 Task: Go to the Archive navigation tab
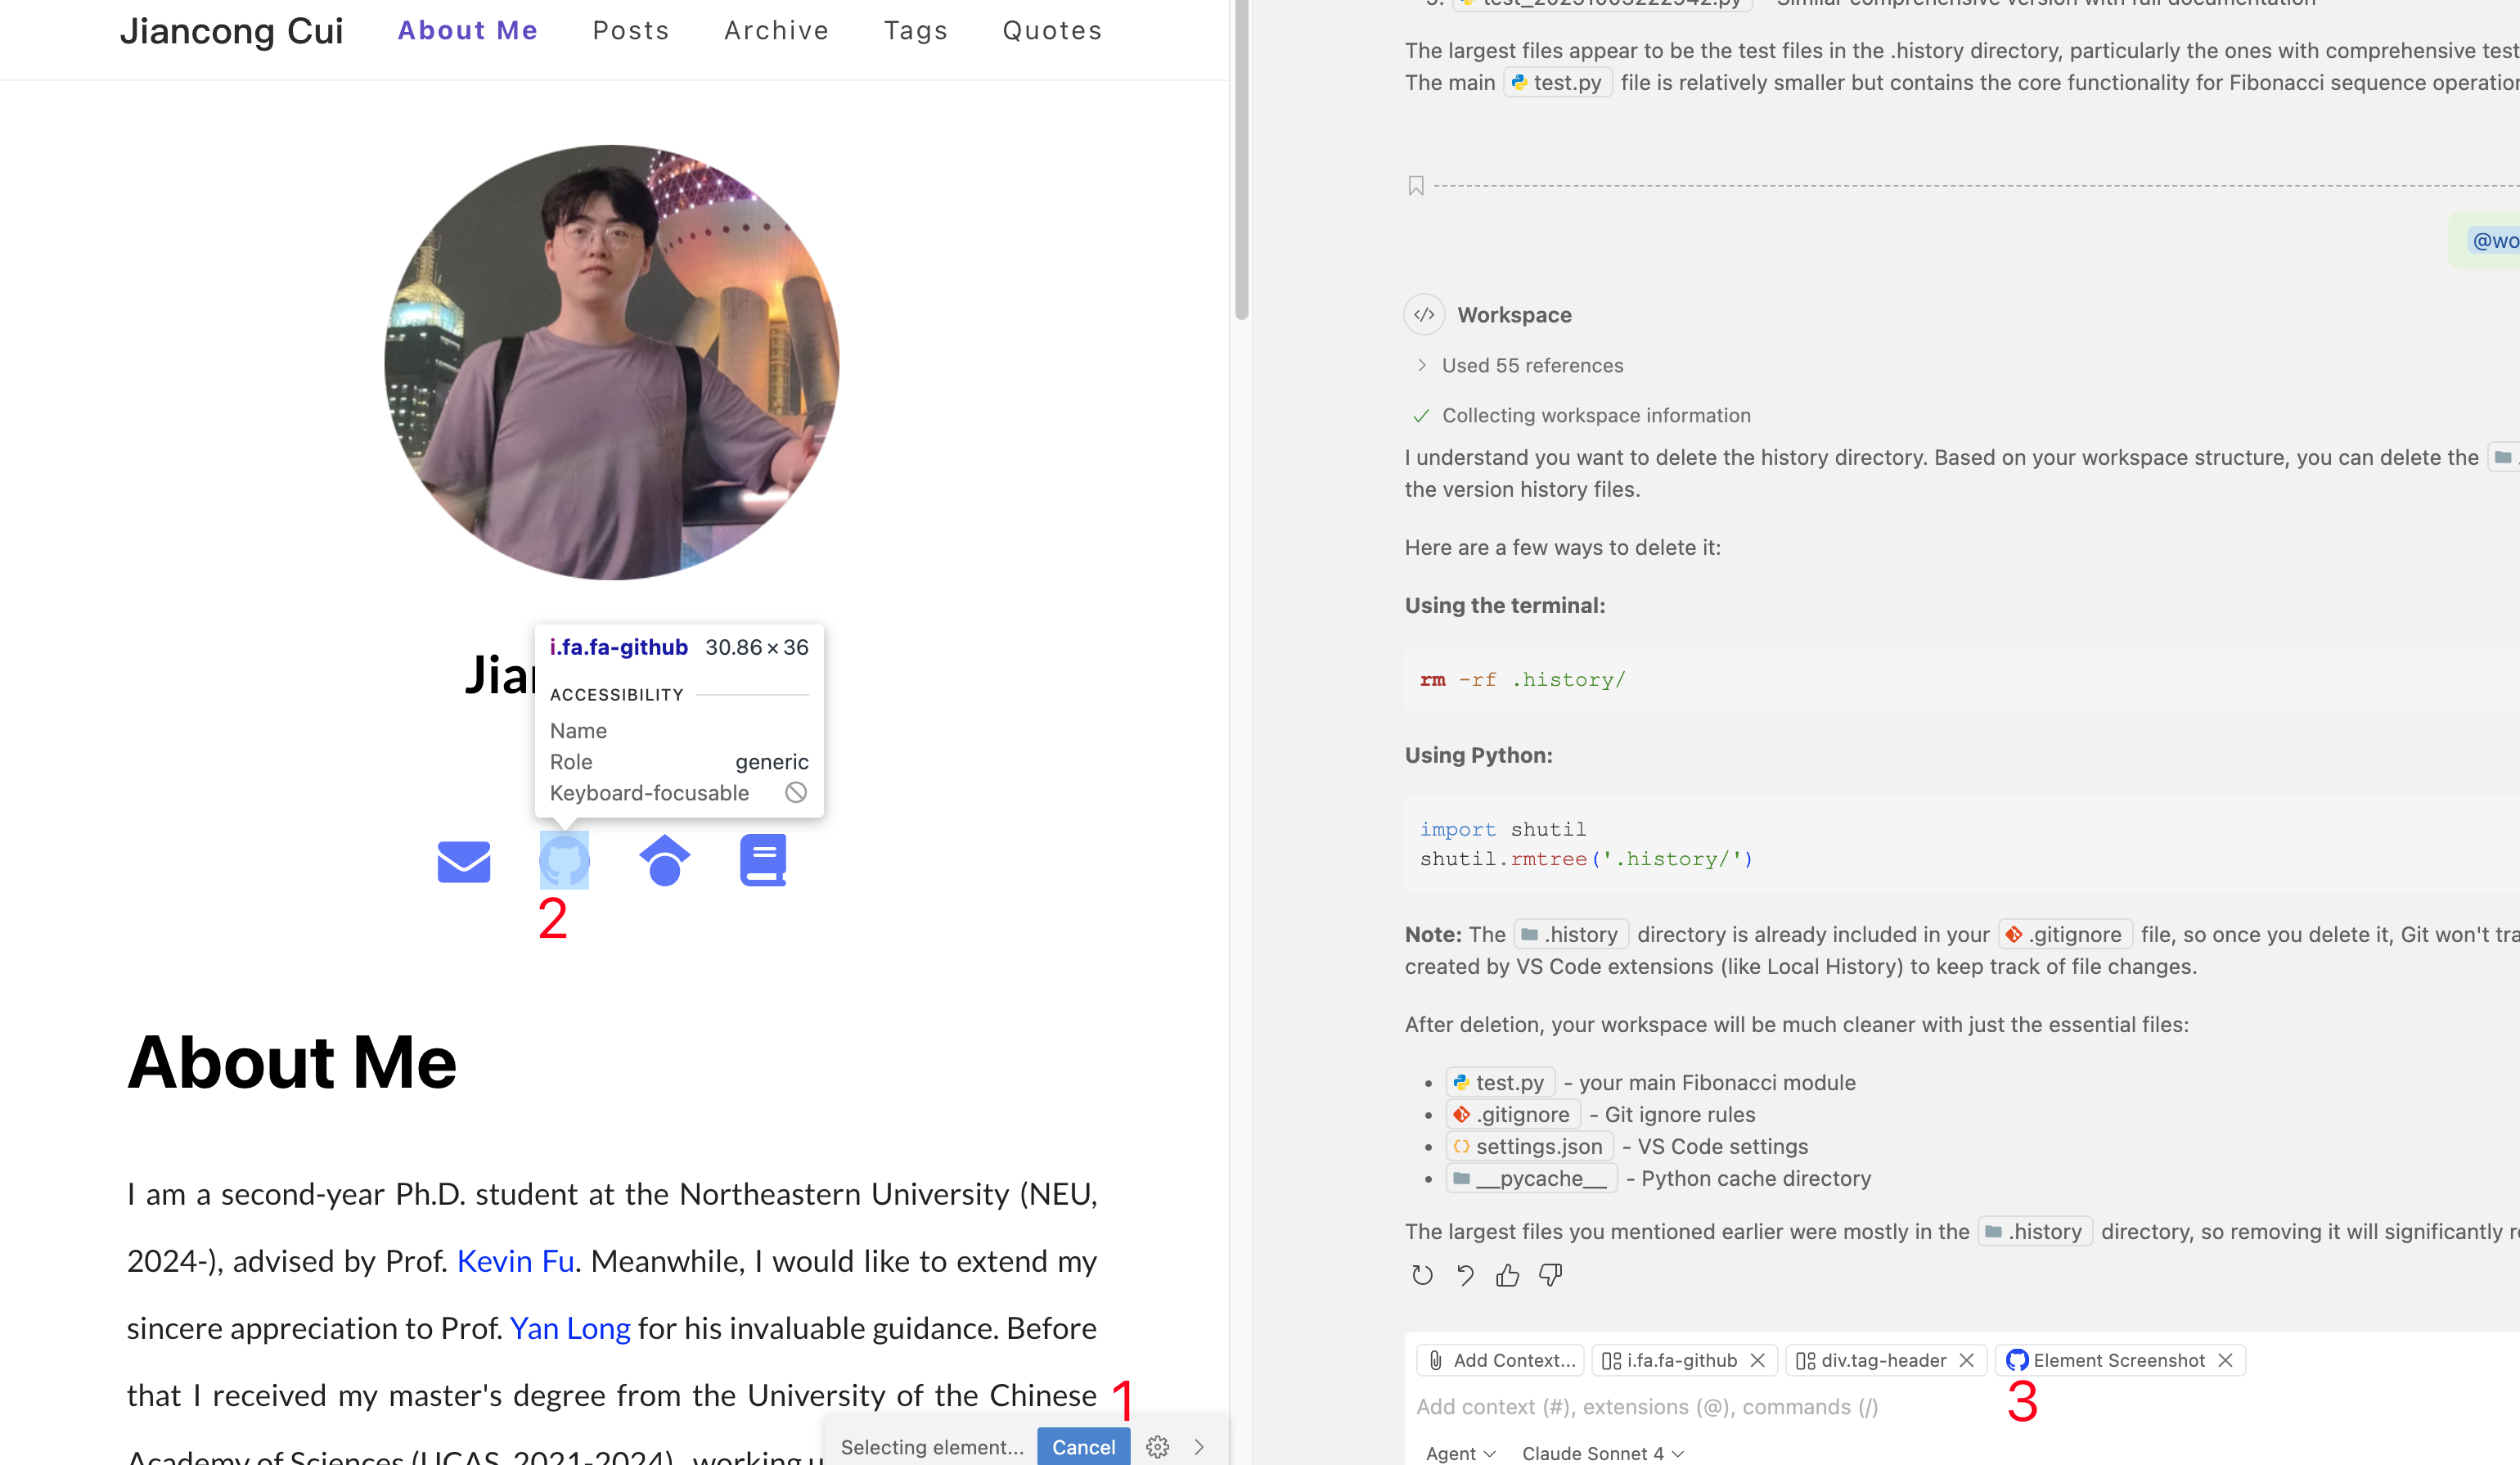(x=776, y=31)
